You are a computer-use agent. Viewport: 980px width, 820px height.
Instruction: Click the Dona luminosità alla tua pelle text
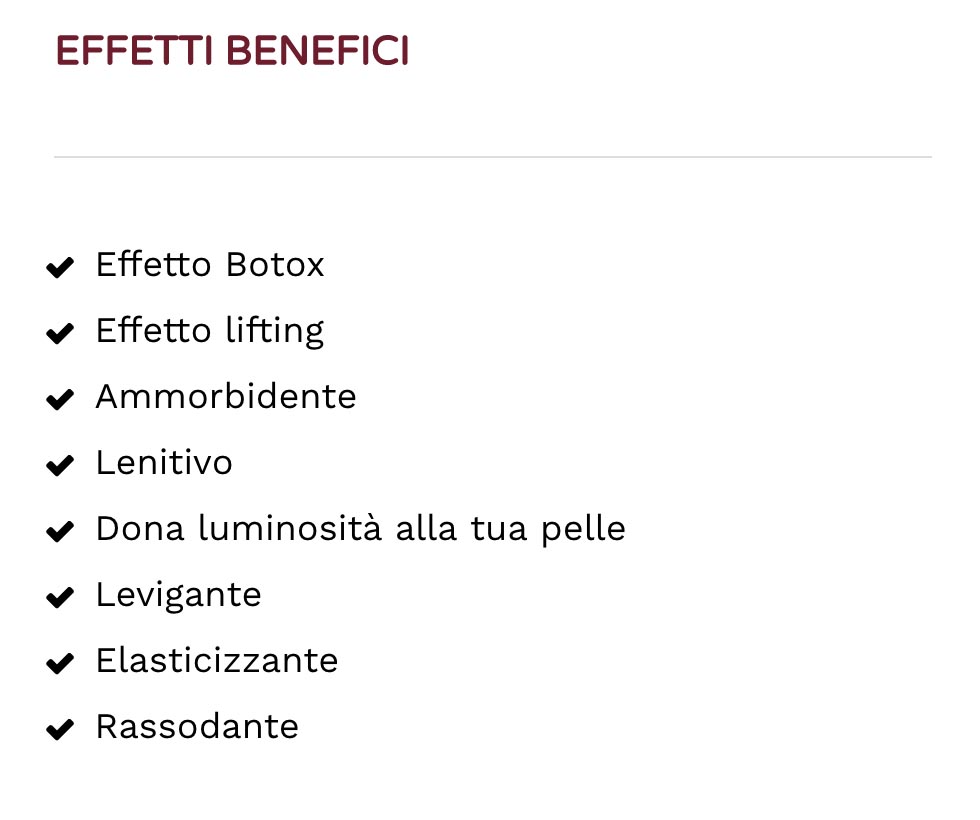[361, 529]
